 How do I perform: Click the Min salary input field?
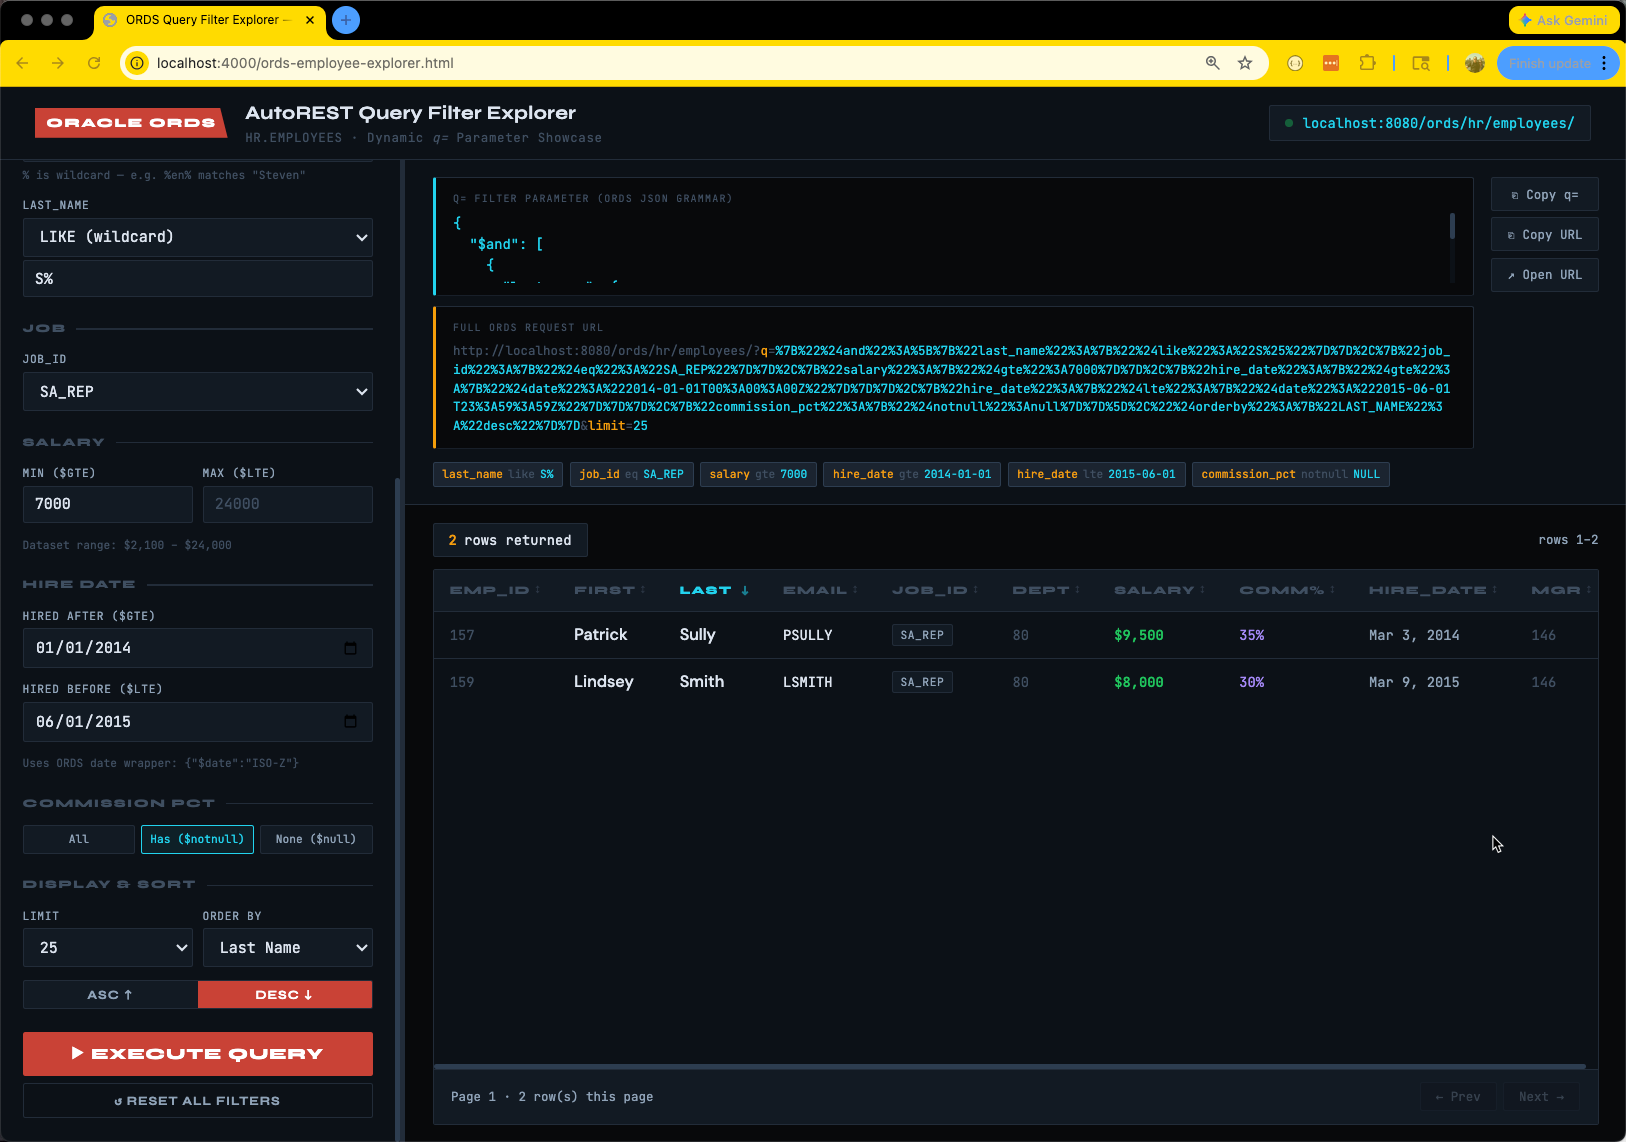click(x=108, y=505)
